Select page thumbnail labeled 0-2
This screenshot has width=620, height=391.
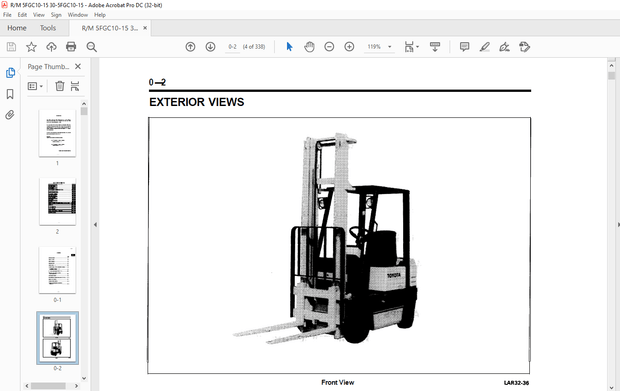pyautogui.click(x=57, y=338)
